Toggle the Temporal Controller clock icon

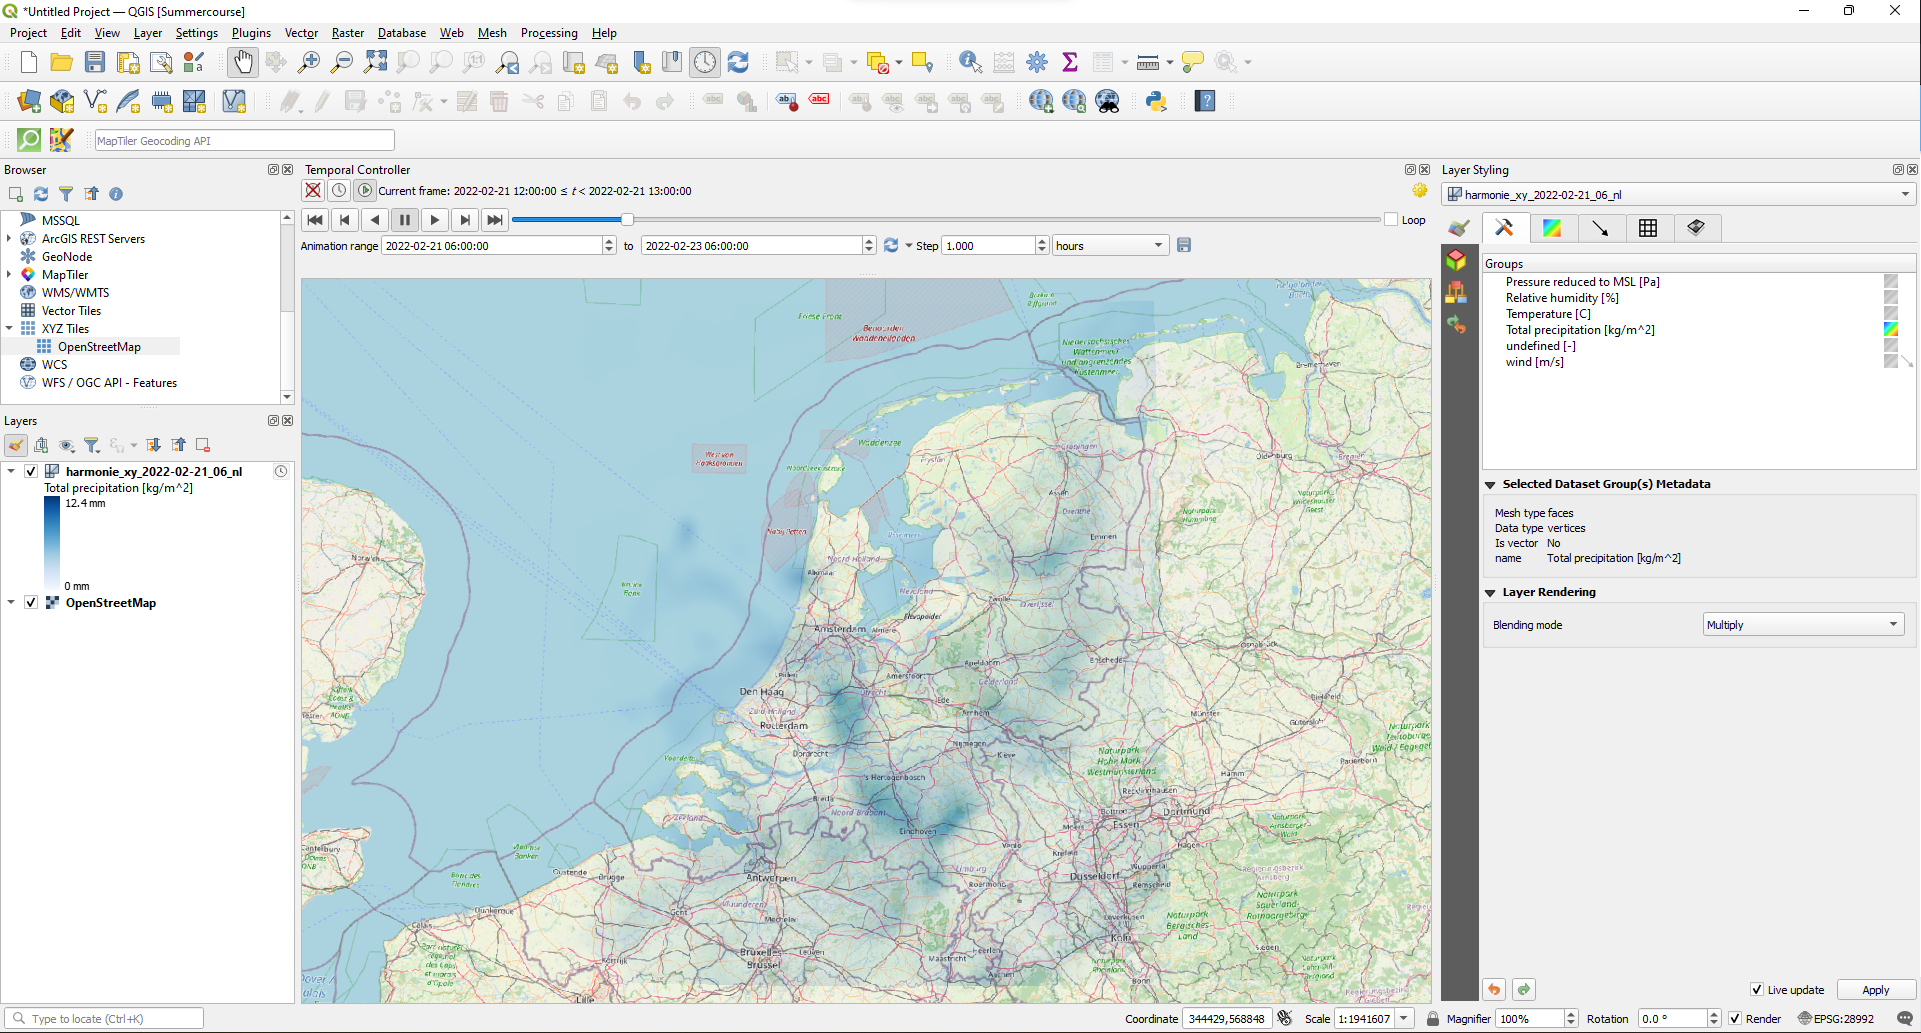(x=705, y=62)
